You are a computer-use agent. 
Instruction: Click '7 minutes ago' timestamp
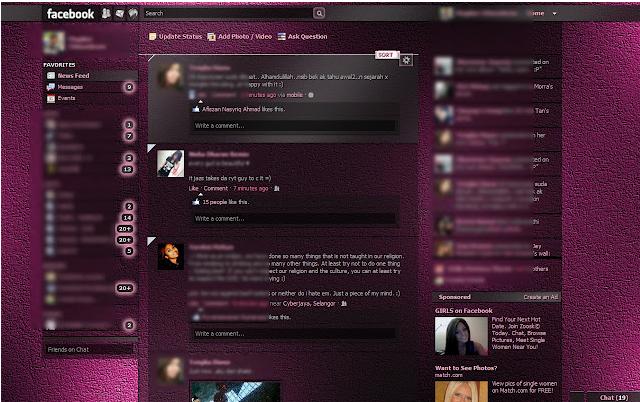[251, 189]
